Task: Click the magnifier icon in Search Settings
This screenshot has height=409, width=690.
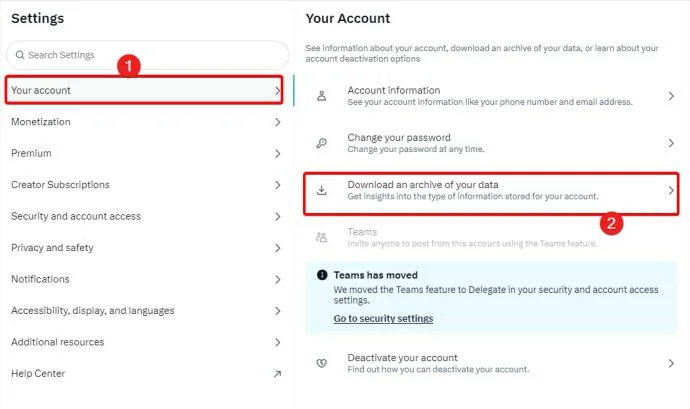Action: pos(20,55)
